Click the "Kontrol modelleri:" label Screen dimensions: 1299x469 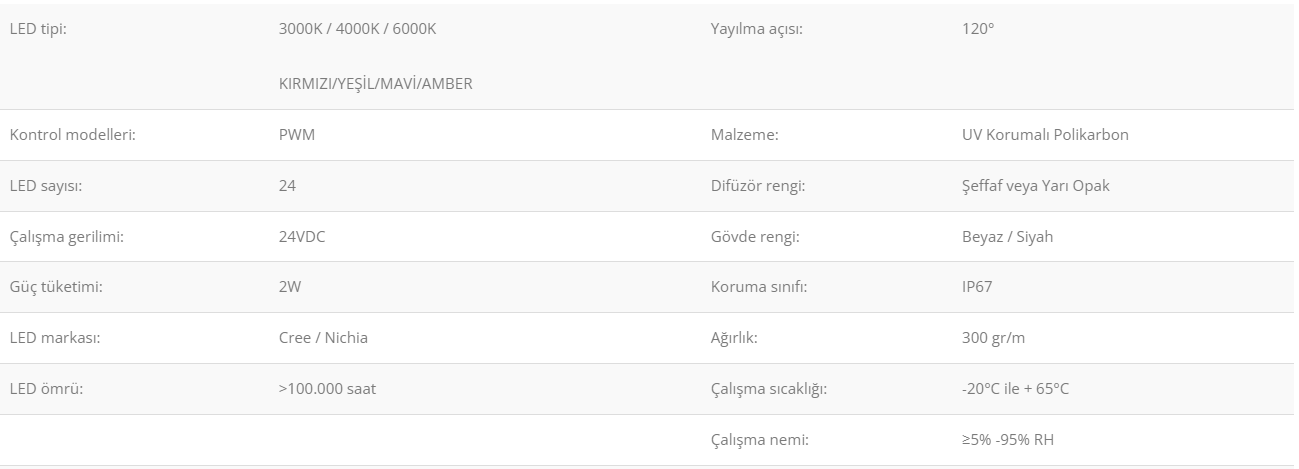73,135
